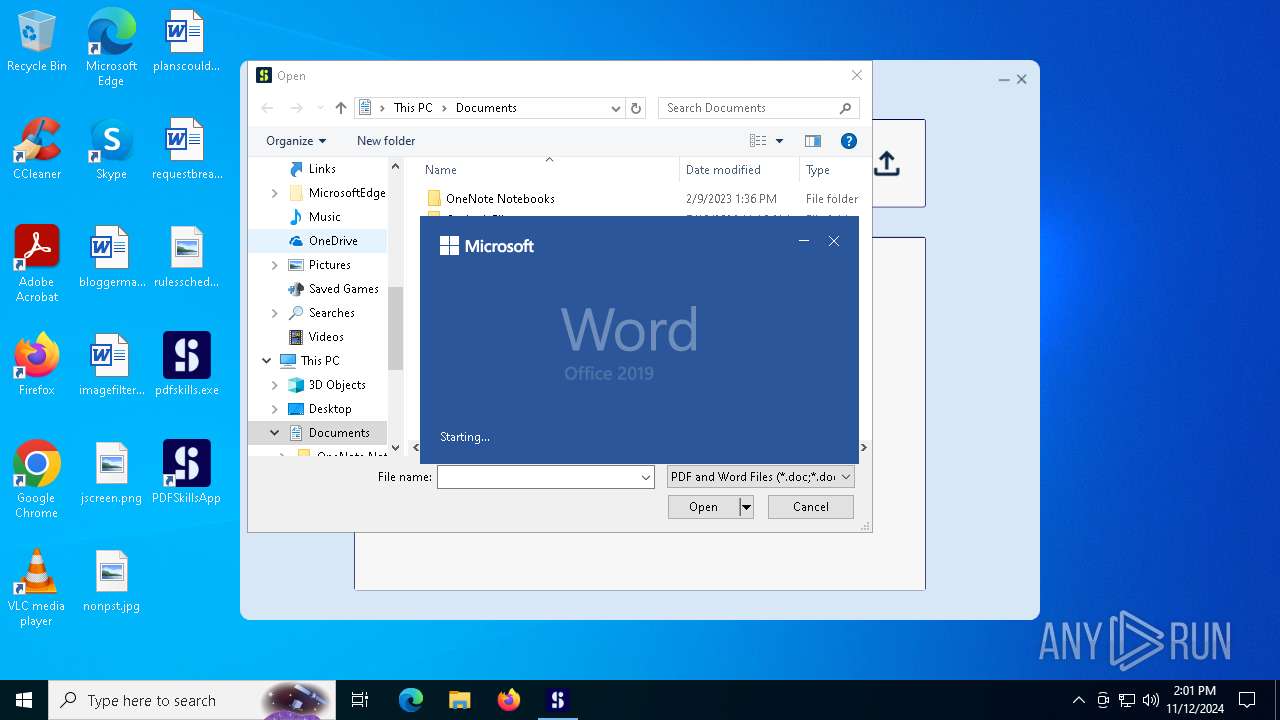
Task: Open Skype desktop shortcut
Action: tap(111, 150)
